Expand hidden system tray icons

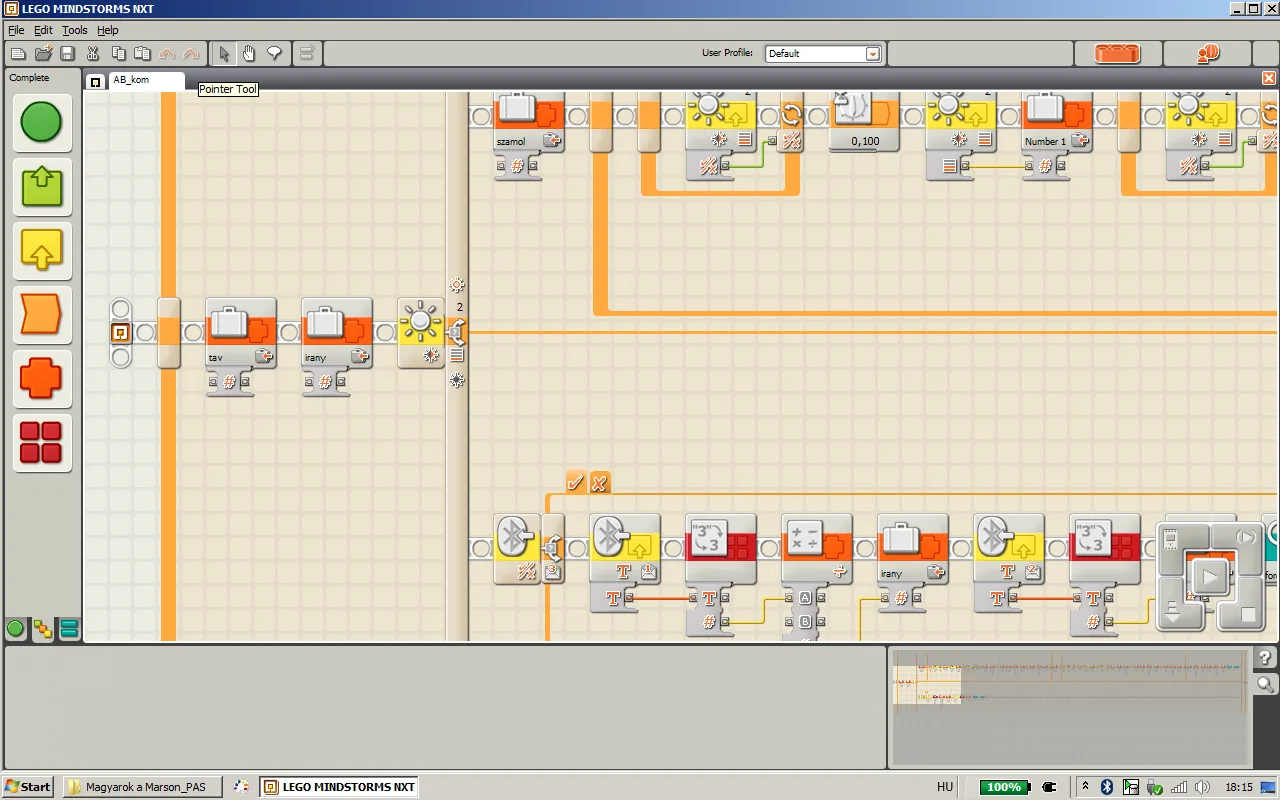tap(1085, 787)
